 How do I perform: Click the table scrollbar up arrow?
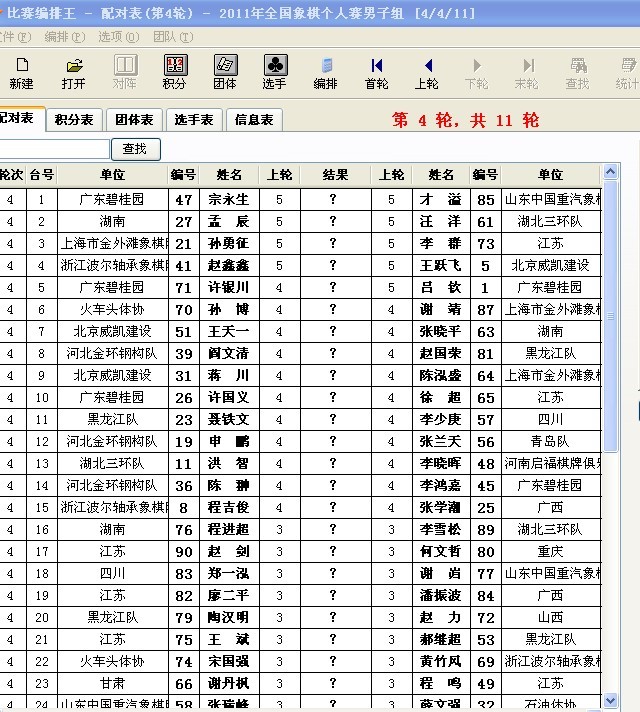[x=610, y=172]
